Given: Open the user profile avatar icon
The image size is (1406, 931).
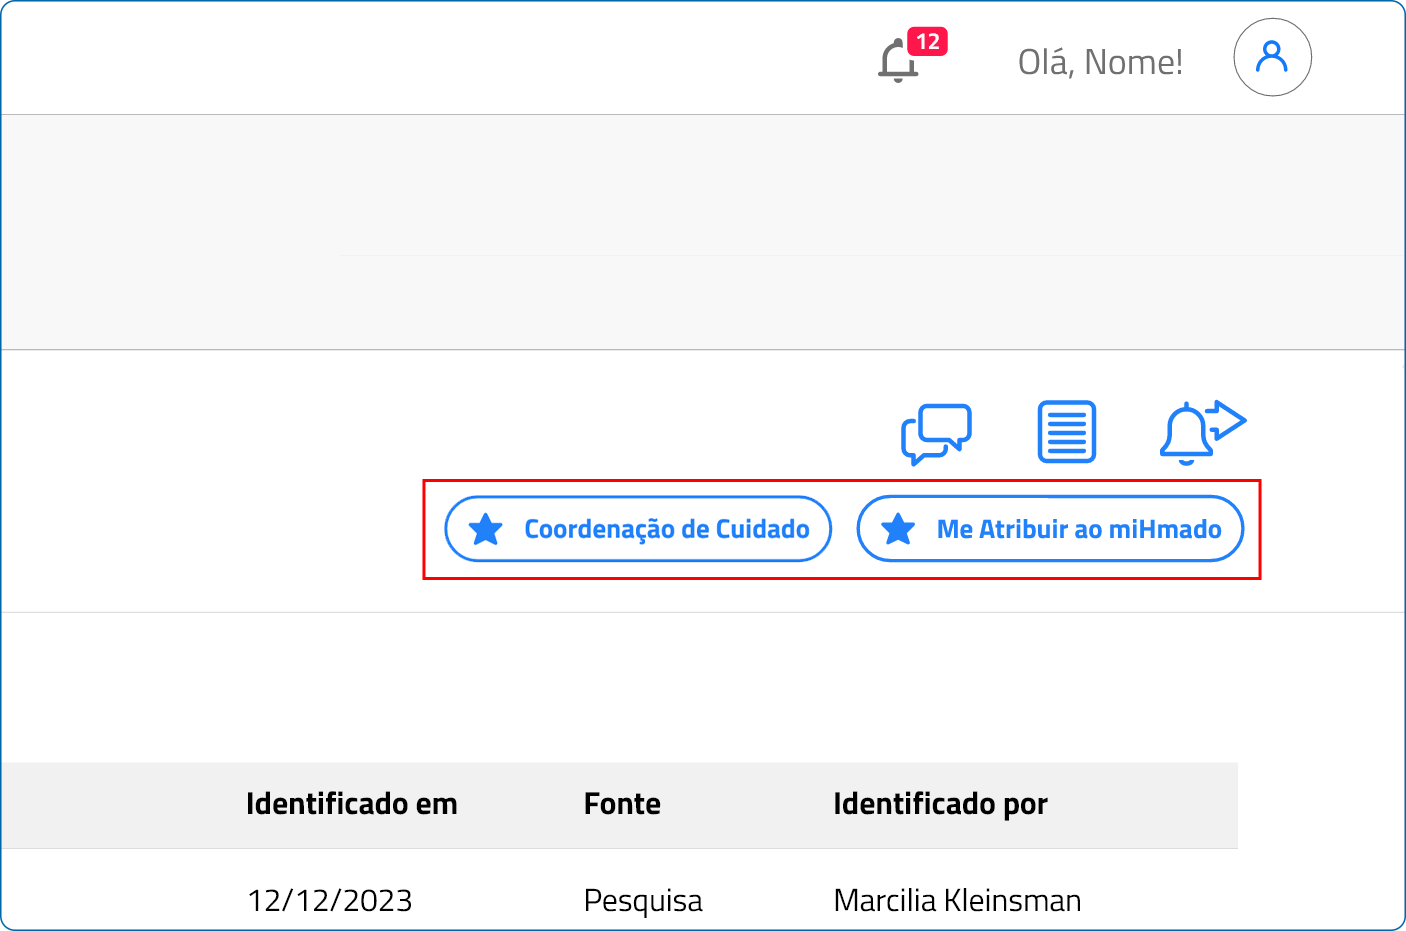Looking at the screenshot, I should 1272,57.
